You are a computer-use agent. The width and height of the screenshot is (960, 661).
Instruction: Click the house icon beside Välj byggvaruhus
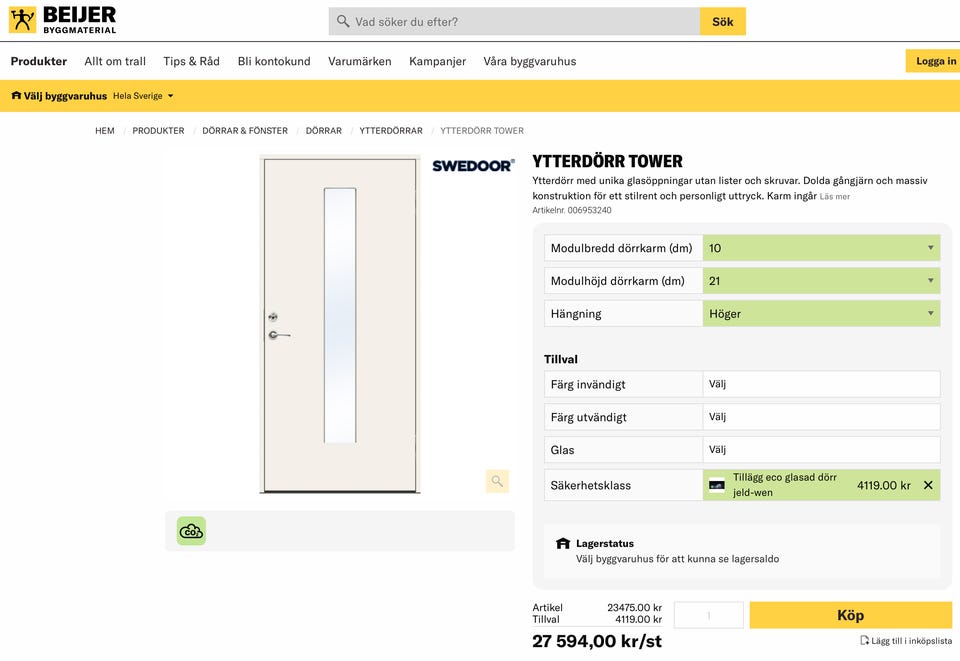pyautogui.click(x=16, y=96)
